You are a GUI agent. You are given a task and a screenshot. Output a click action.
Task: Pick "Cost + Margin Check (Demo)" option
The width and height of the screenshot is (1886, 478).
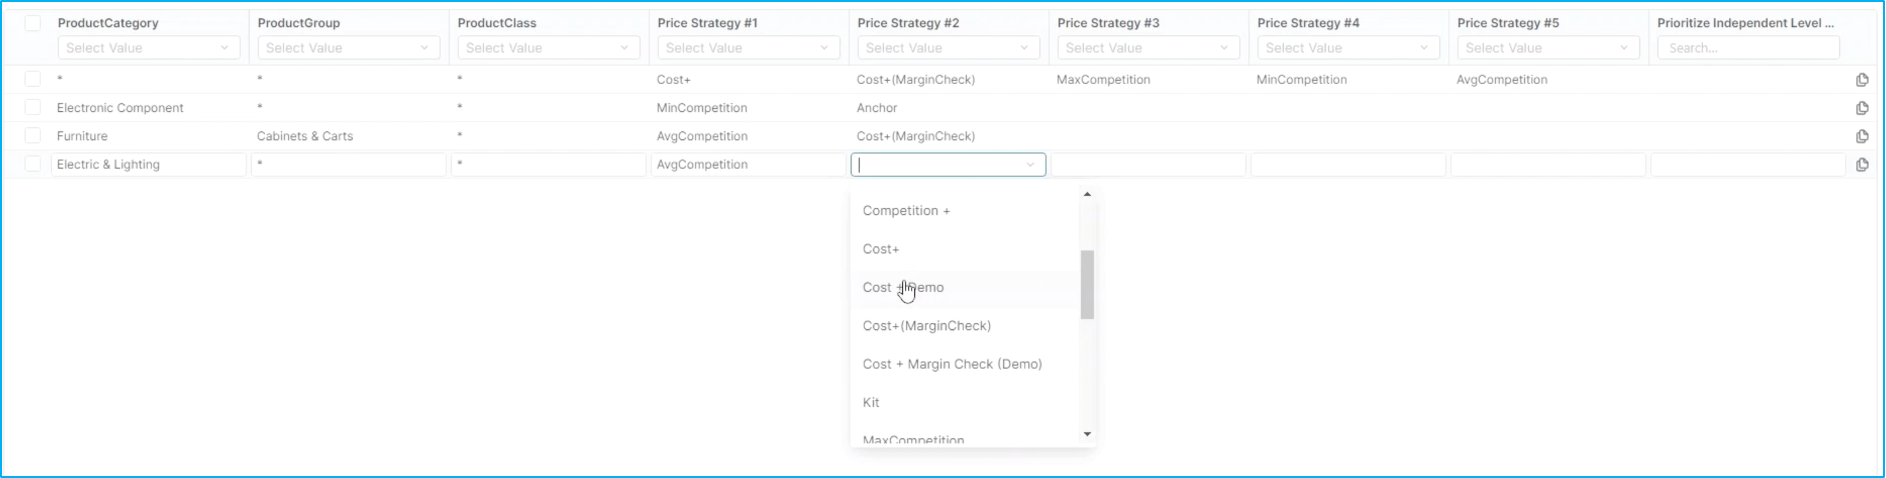point(952,364)
